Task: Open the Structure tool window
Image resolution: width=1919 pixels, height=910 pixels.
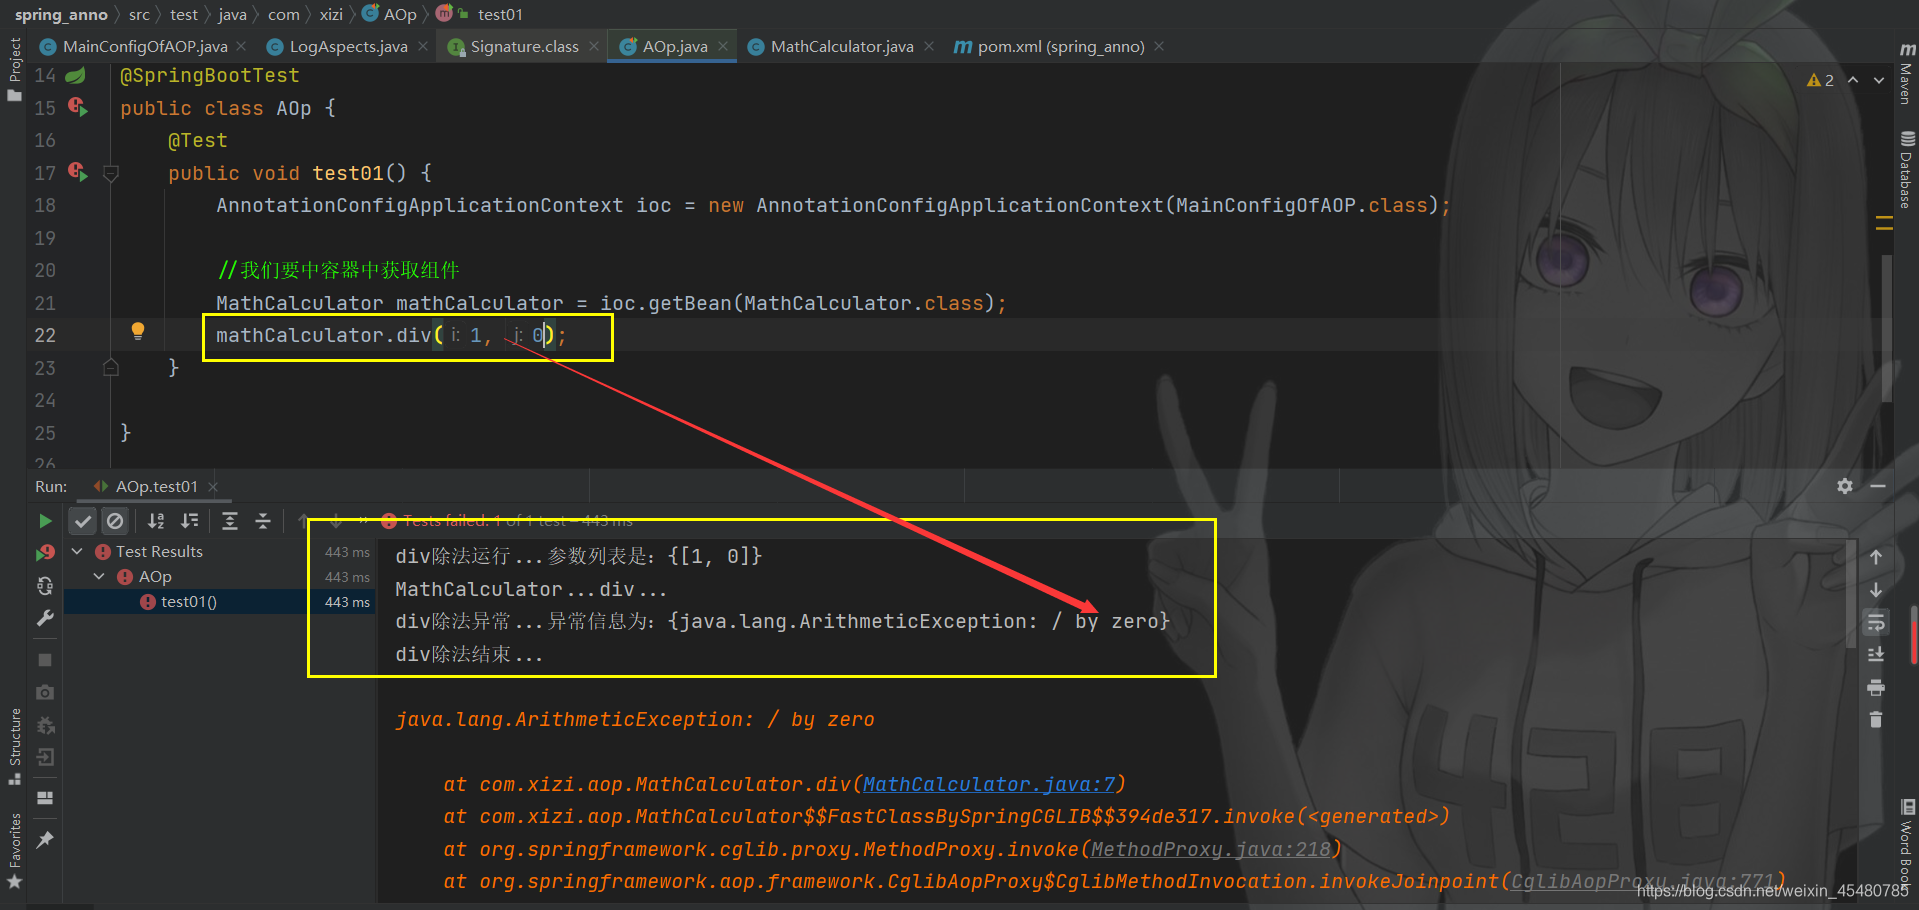Action: click(14, 746)
